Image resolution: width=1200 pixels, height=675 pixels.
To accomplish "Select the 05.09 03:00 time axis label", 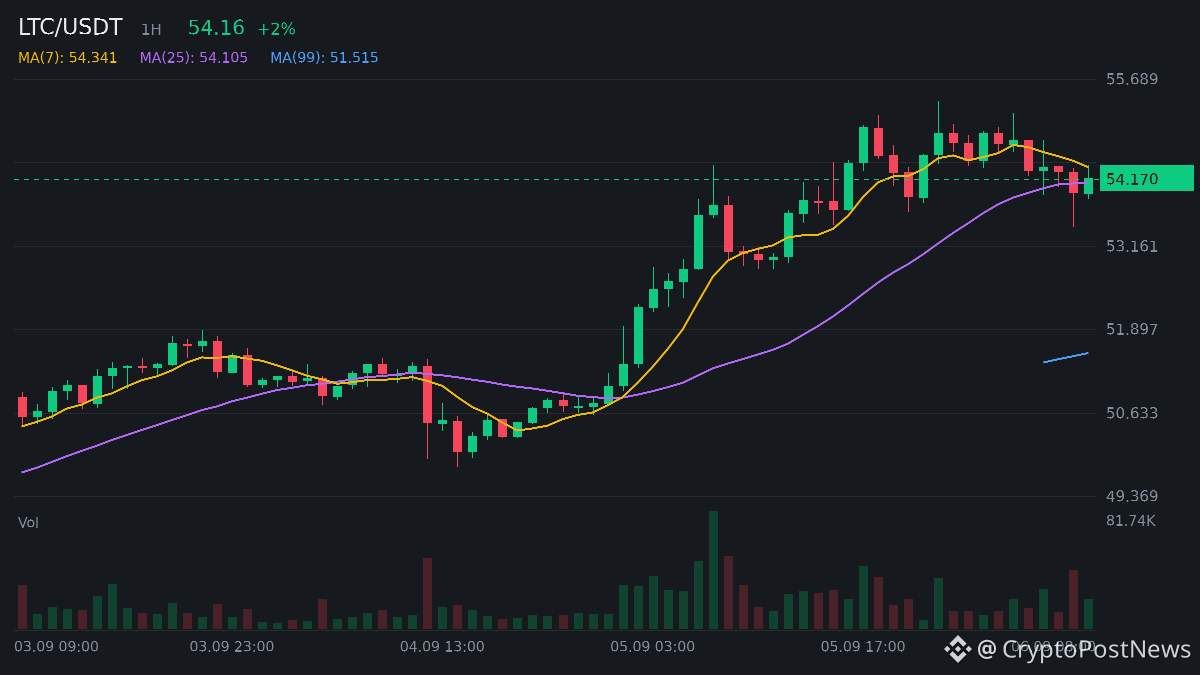I will [652, 647].
